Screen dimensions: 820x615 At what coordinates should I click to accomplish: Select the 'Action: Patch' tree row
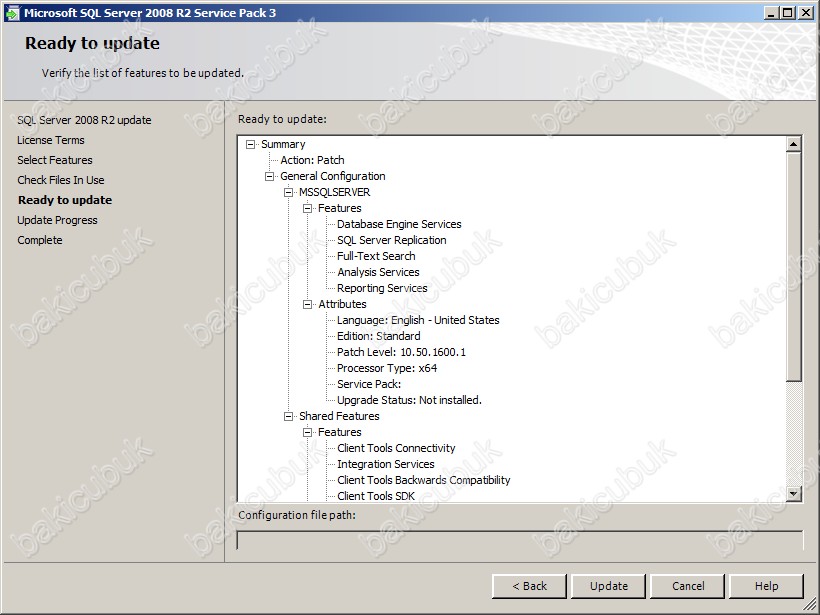[312, 160]
